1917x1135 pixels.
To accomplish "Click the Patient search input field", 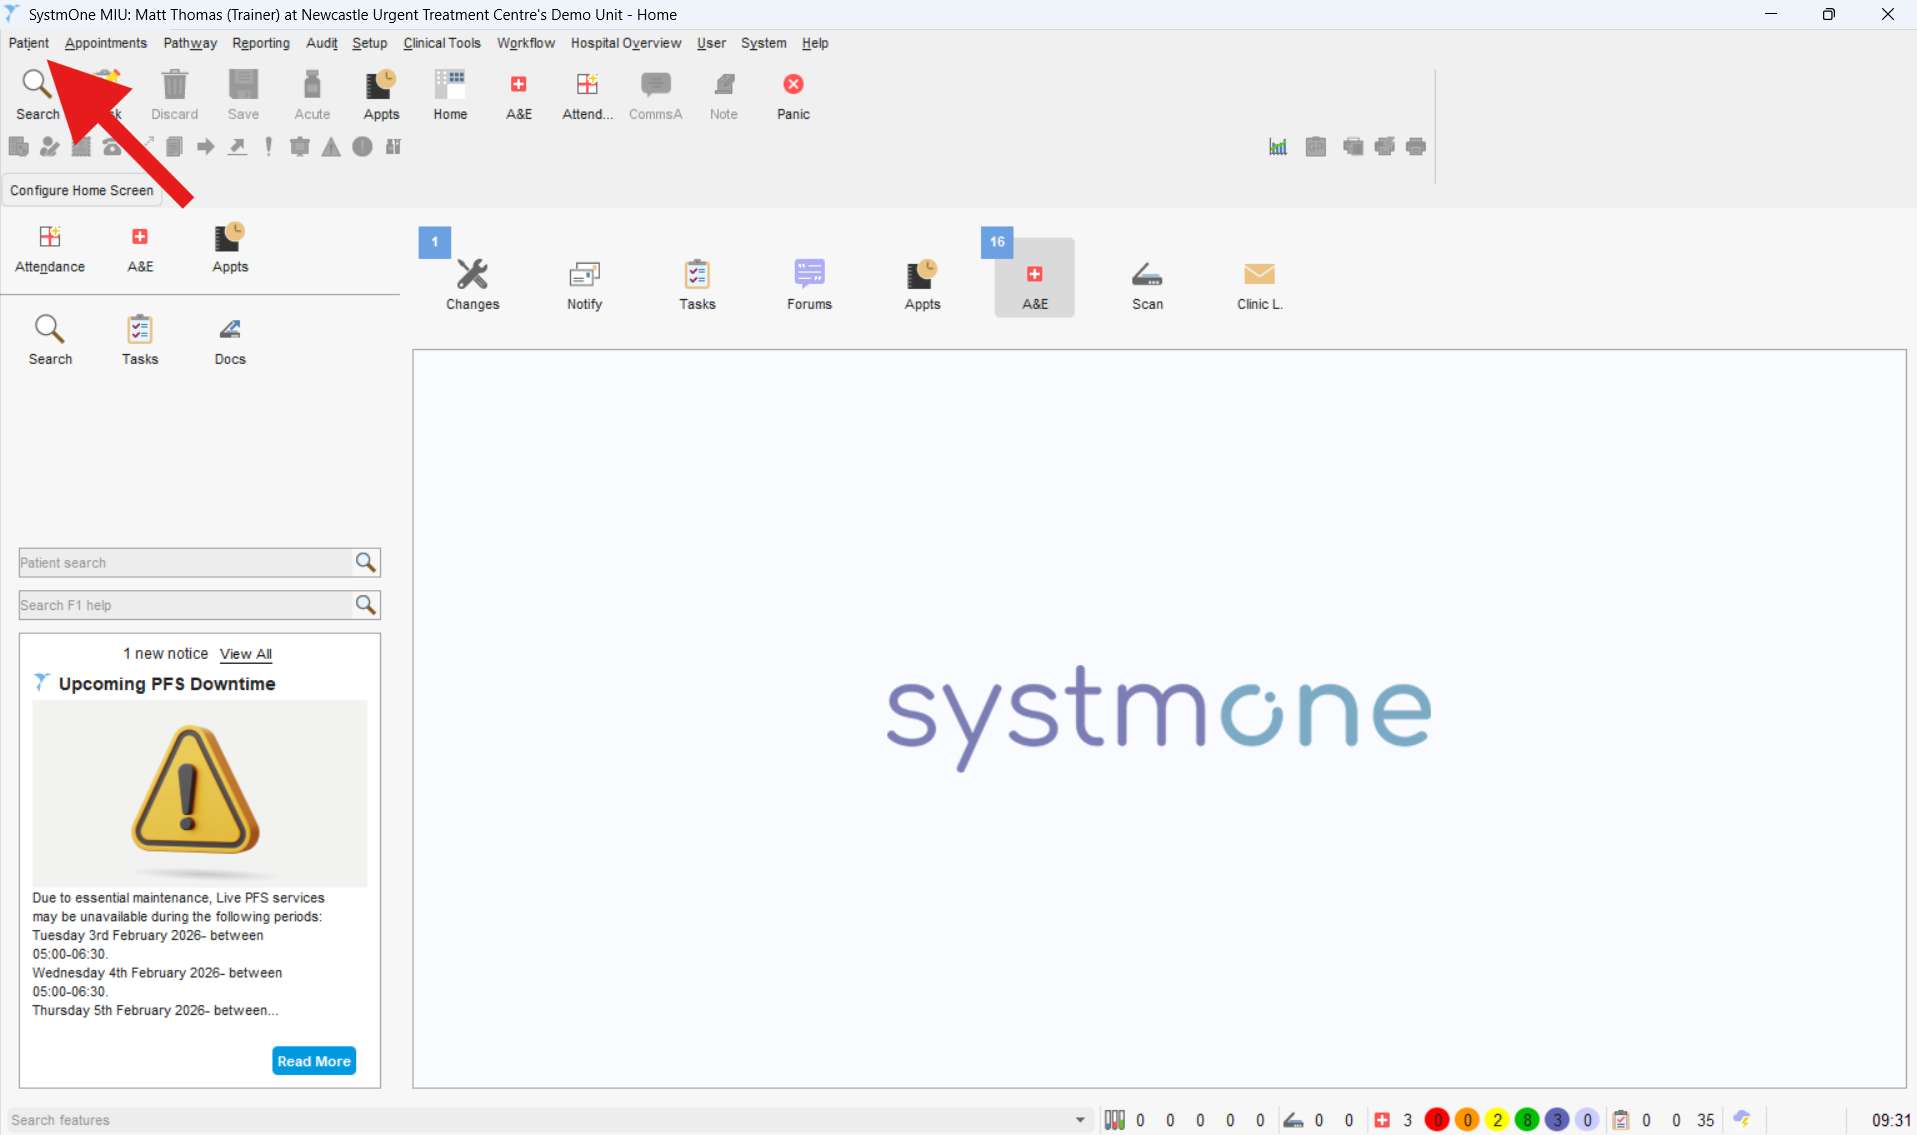I will point(185,563).
